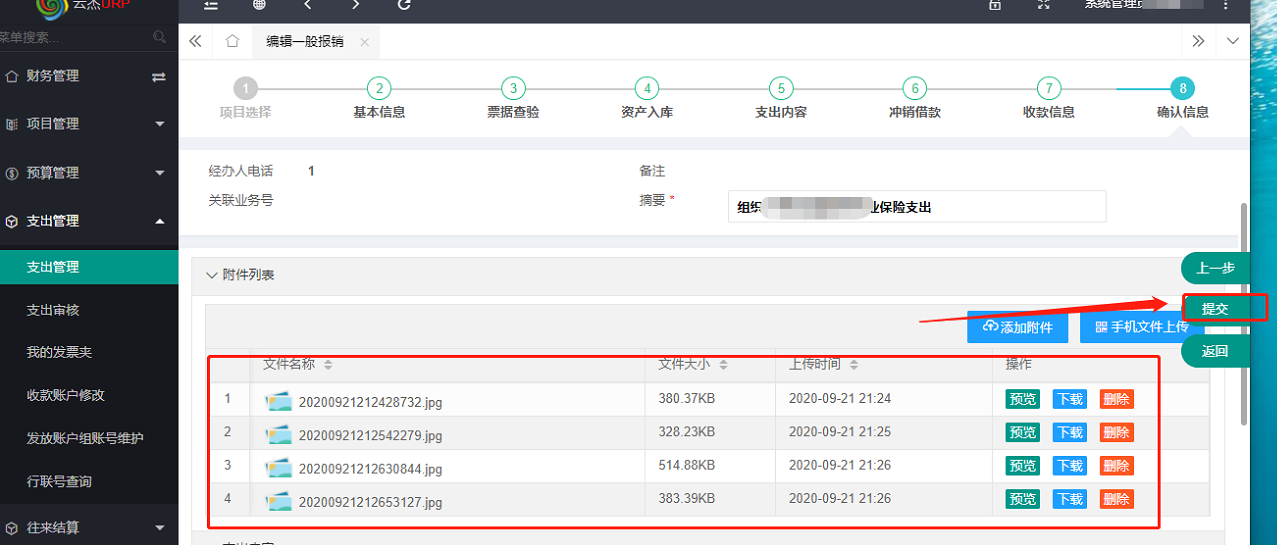Click the swap icon beside 财务管理
Image resolution: width=1277 pixels, height=545 pixels.
coord(158,76)
